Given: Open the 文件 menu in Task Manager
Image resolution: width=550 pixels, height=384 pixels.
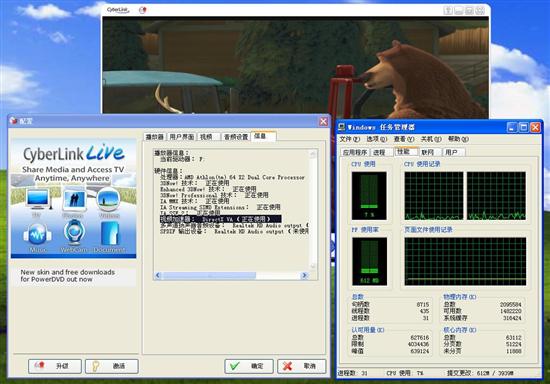Looking at the screenshot, I should 349,139.
